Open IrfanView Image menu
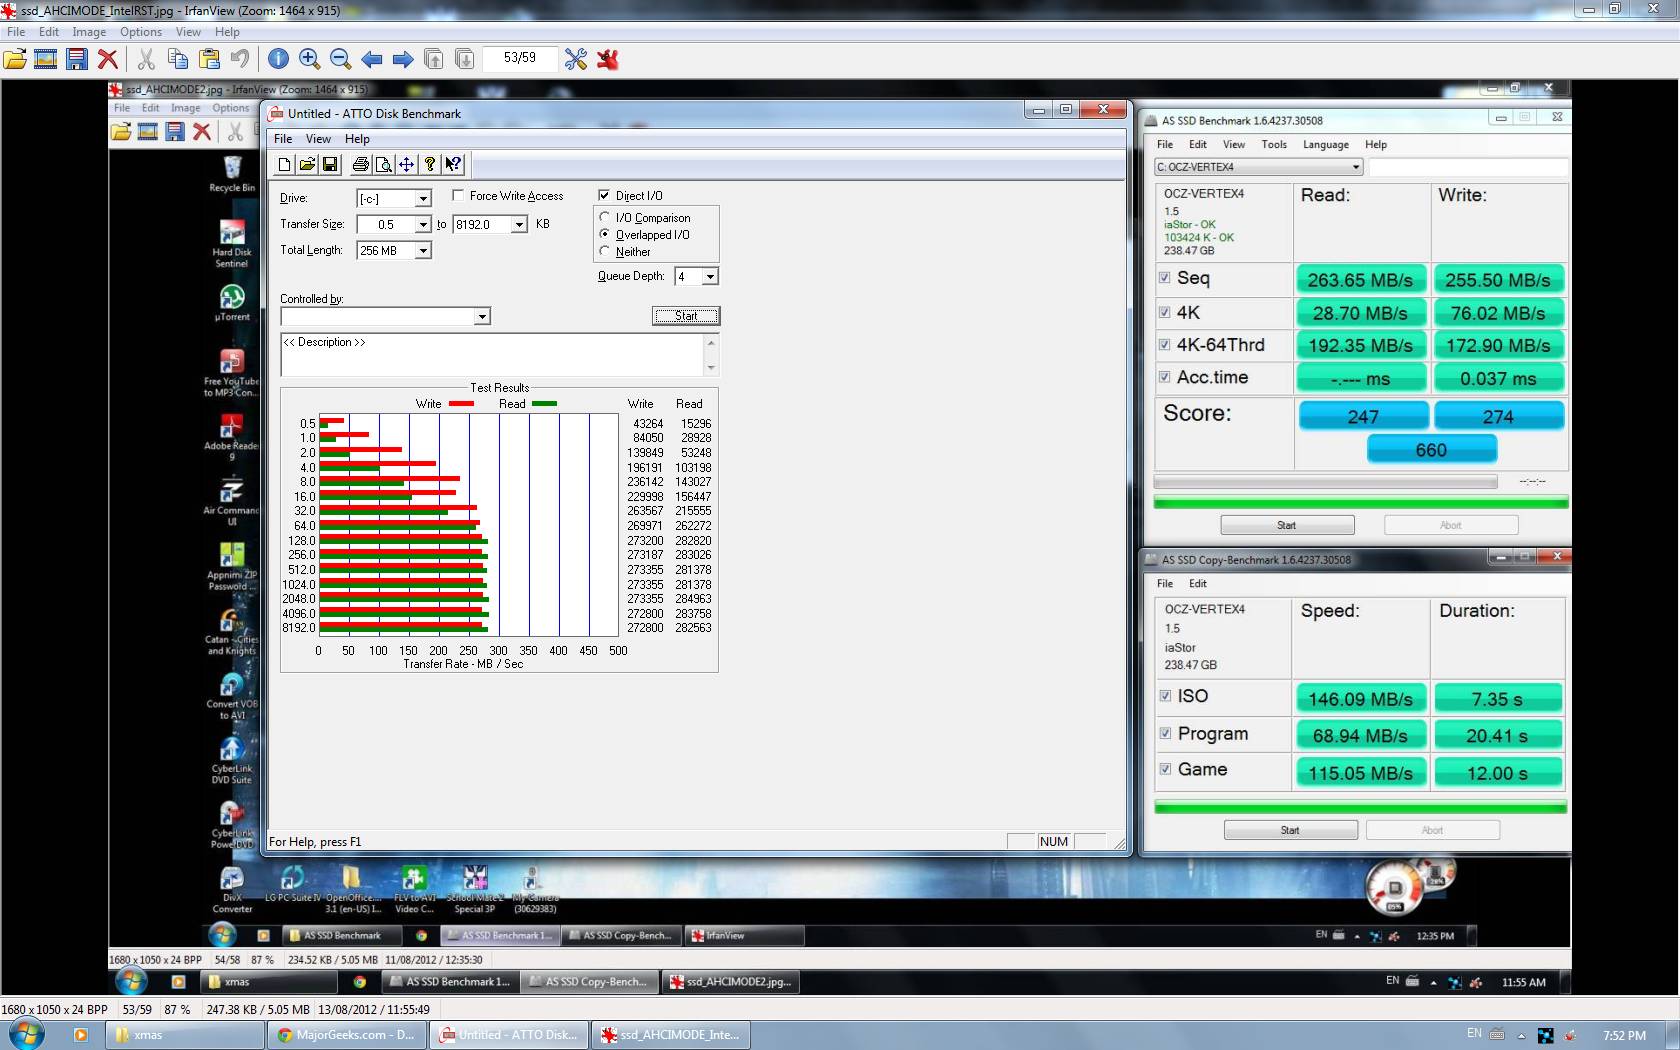 coord(89,32)
